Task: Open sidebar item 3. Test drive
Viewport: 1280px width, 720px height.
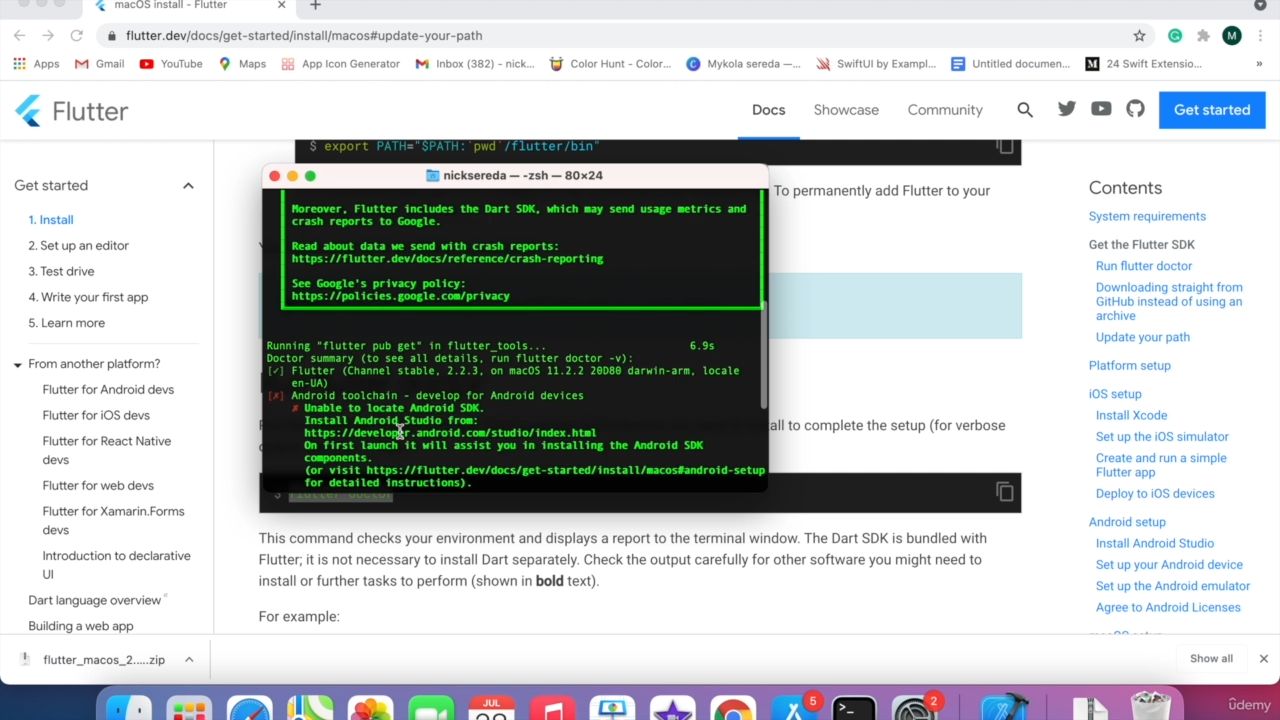Action: (x=61, y=272)
